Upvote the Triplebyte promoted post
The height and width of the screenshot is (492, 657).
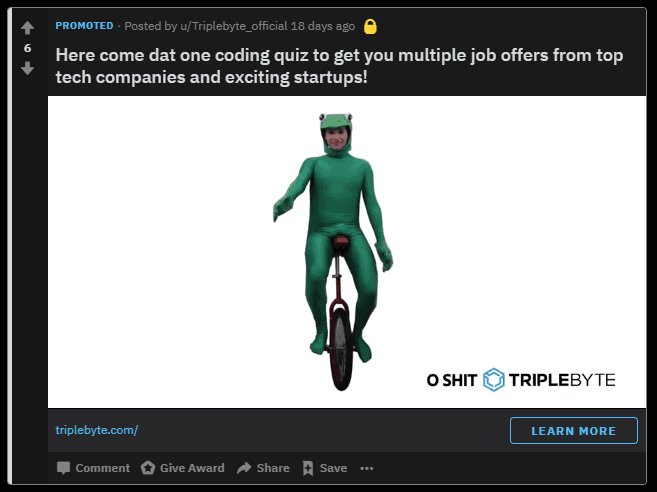[27, 28]
